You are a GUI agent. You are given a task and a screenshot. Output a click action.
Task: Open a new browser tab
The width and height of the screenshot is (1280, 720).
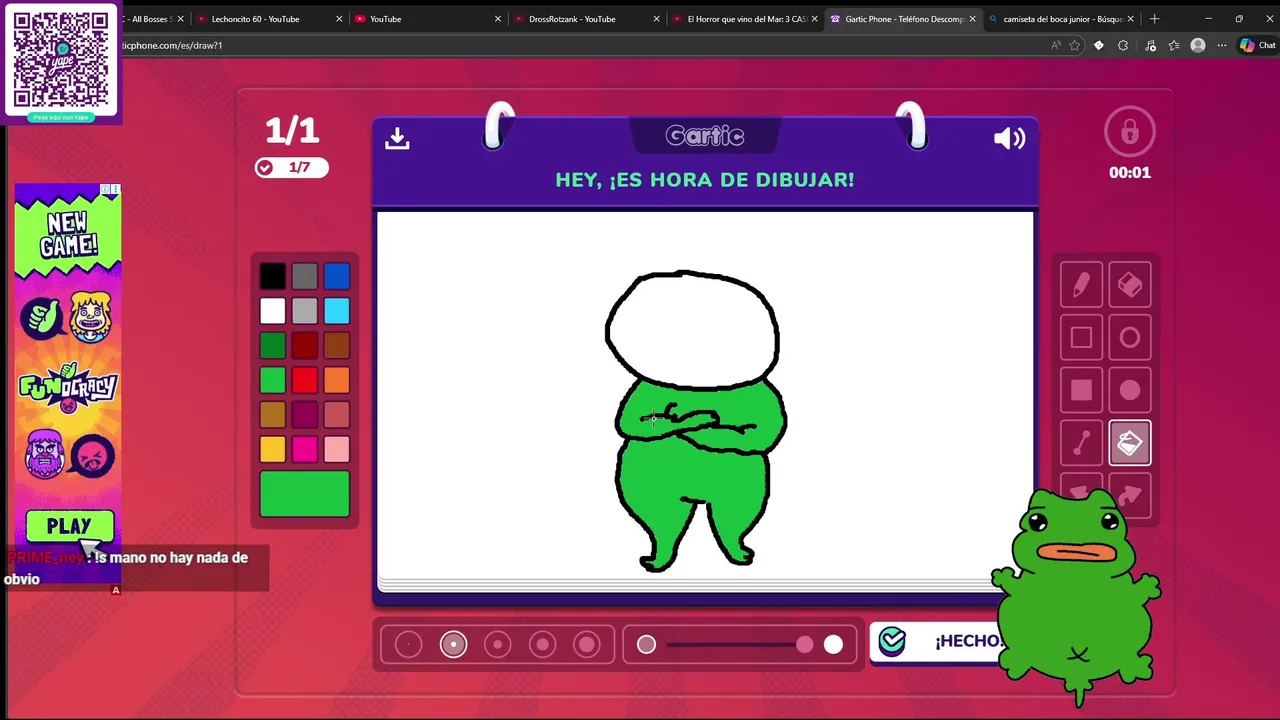1154,19
